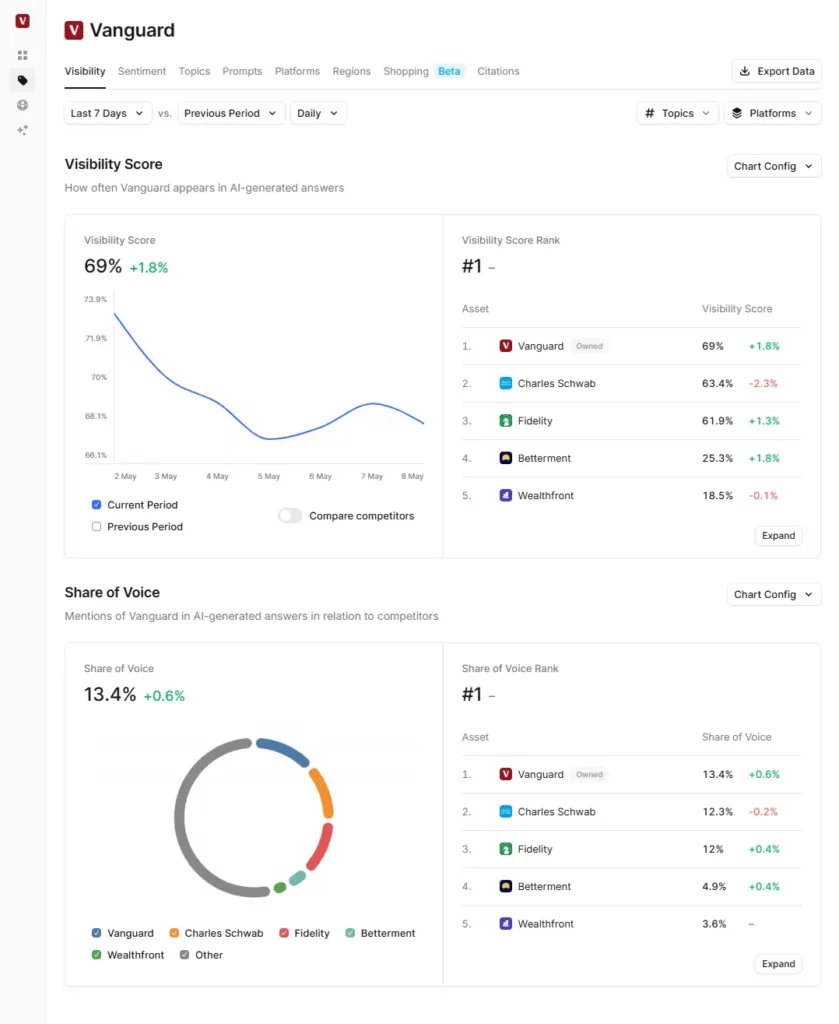
Task: Click Fidelity icon in Visibility Score table
Action: coord(505,421)
